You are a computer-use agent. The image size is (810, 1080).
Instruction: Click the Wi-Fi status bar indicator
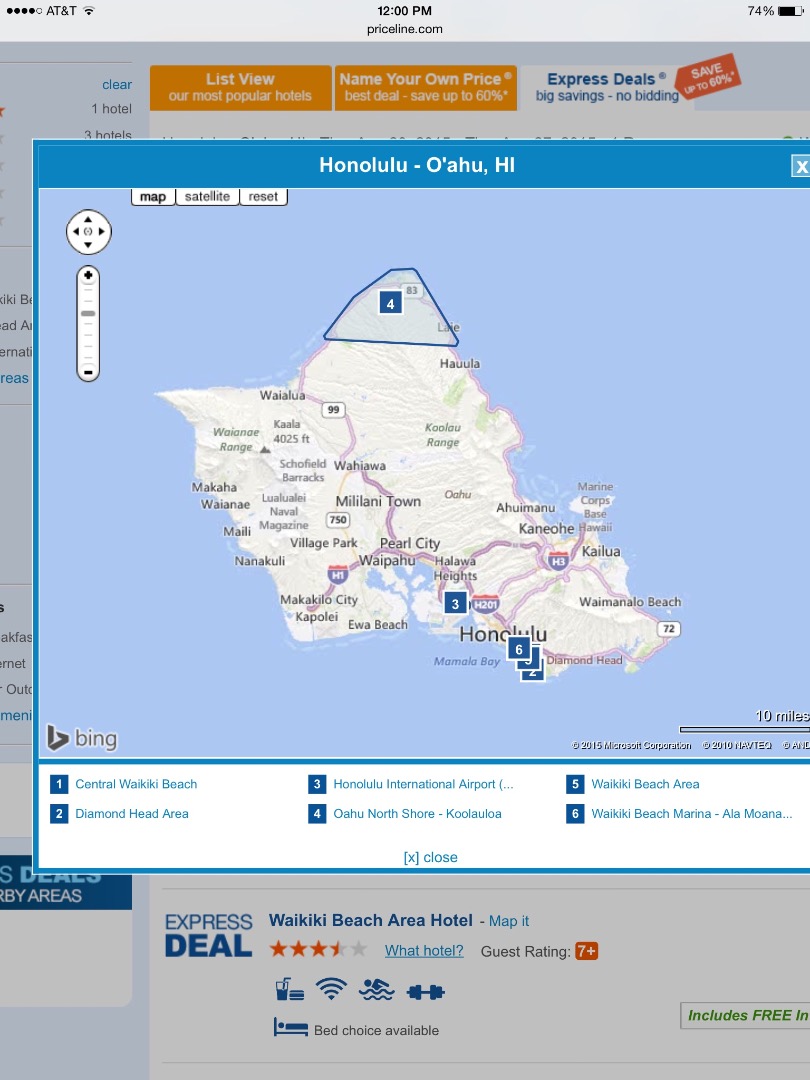(x=89, y=10)
